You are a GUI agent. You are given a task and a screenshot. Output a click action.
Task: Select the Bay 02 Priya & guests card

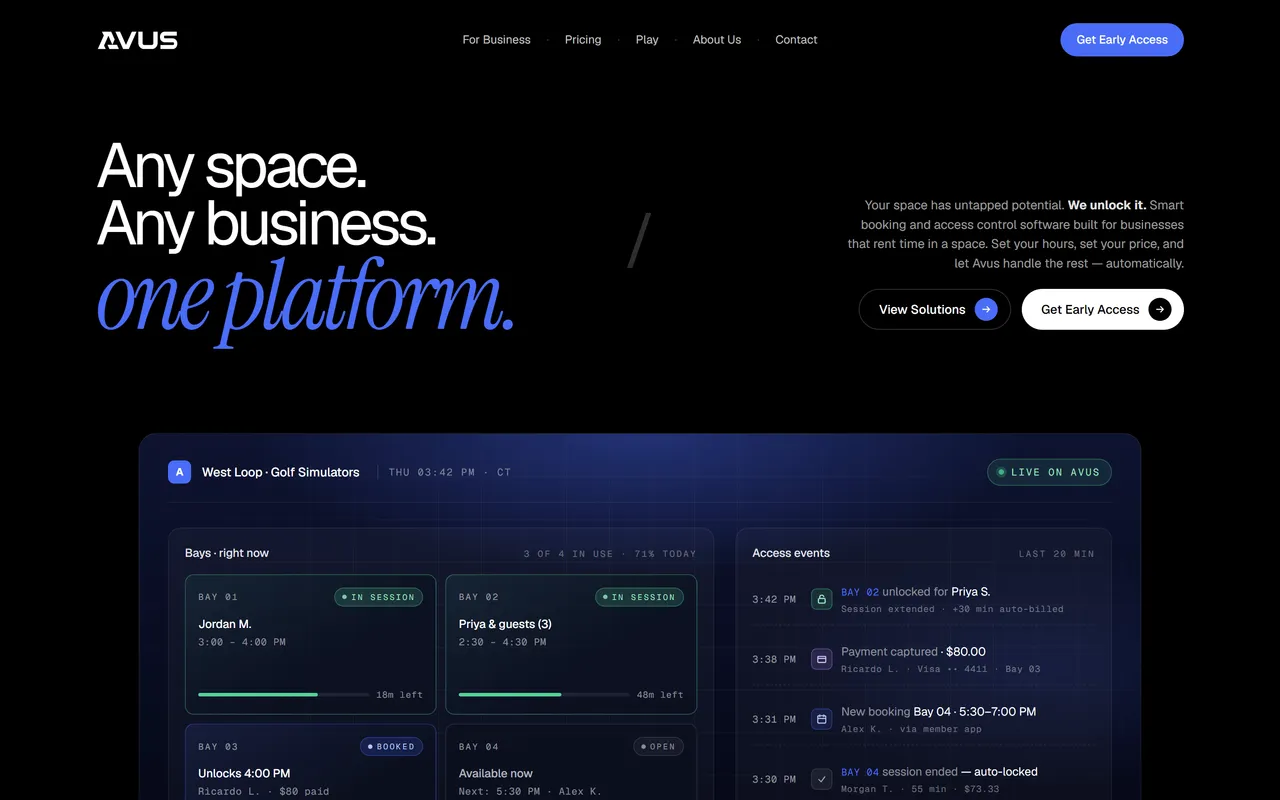[571, 644]
